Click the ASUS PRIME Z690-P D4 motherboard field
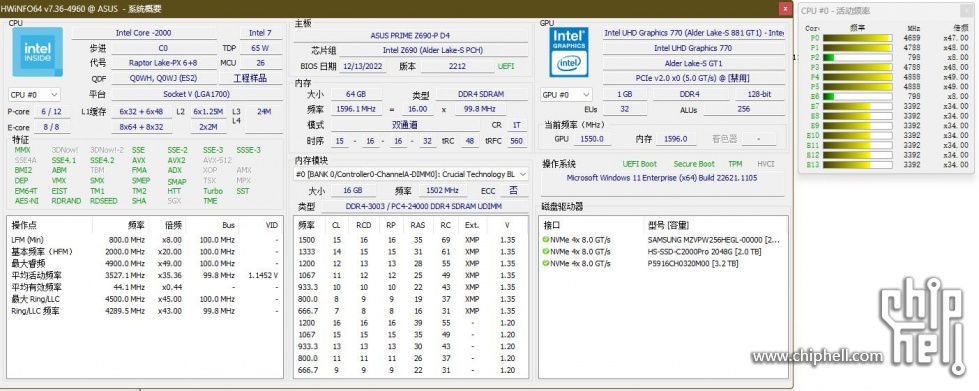Viewport: 979px width, 391px height. [410, 36]
